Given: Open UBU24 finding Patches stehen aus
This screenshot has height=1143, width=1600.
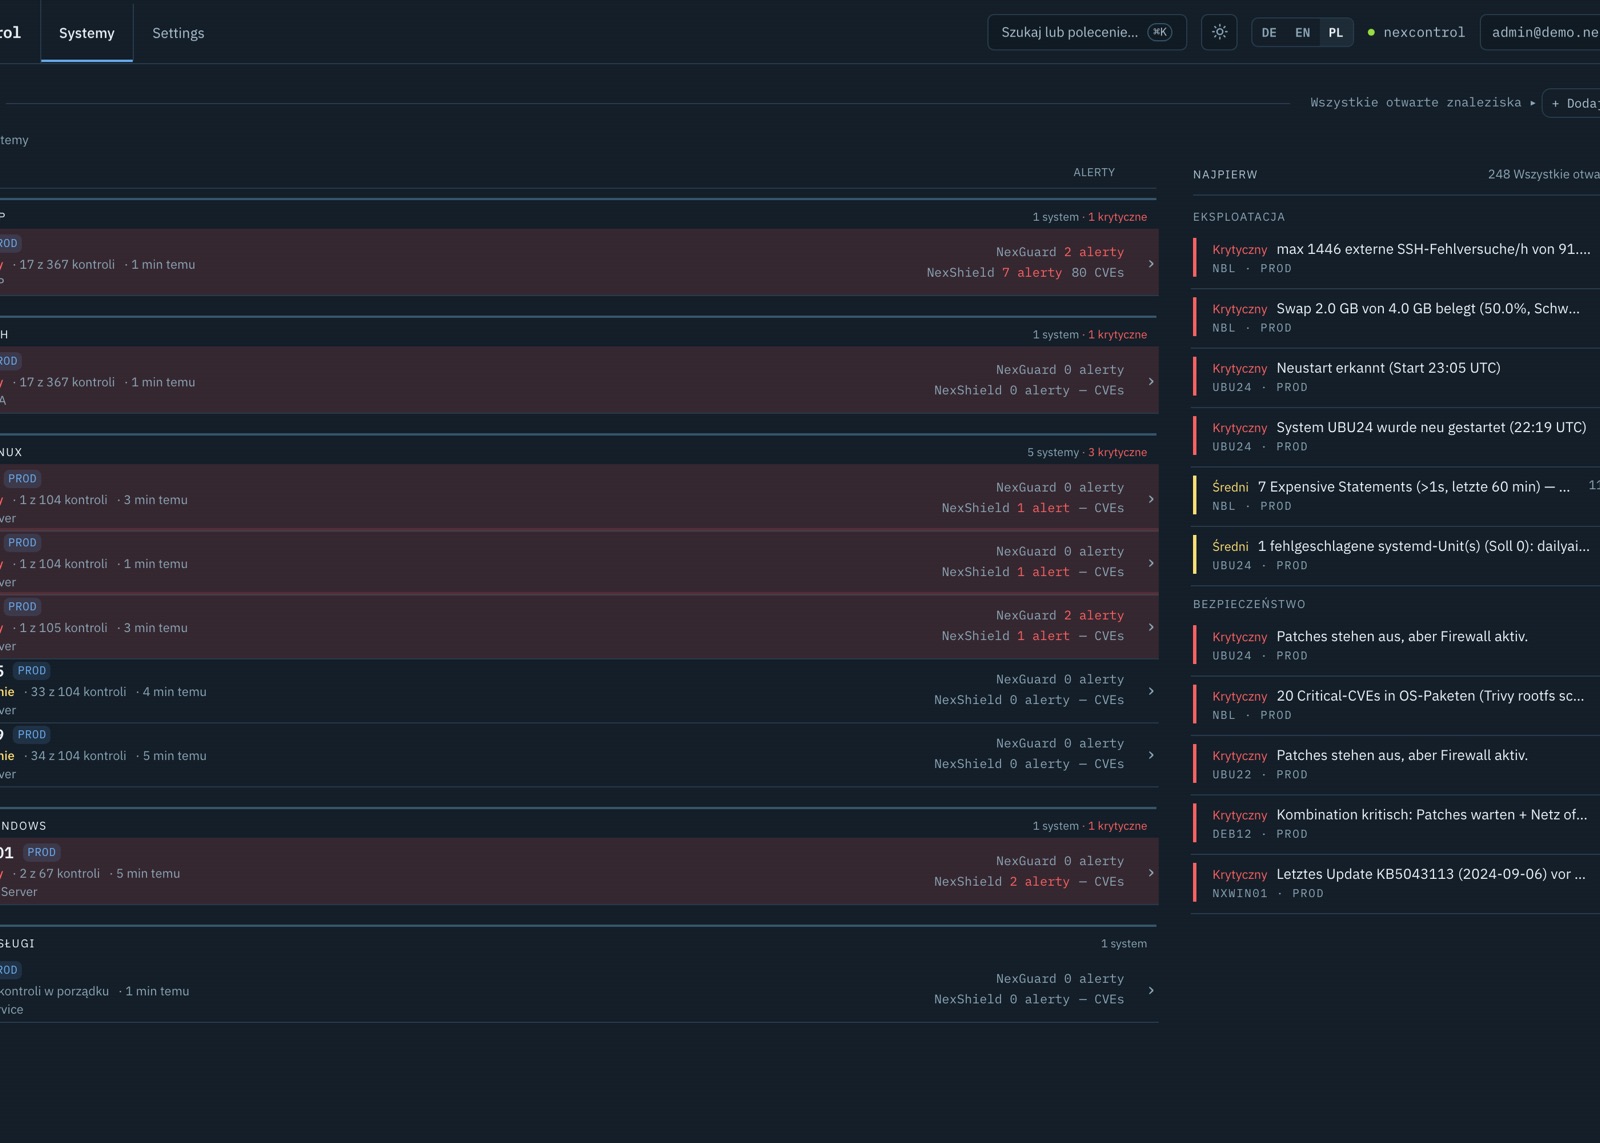Looking at the screenshot, I should 1396,645.
